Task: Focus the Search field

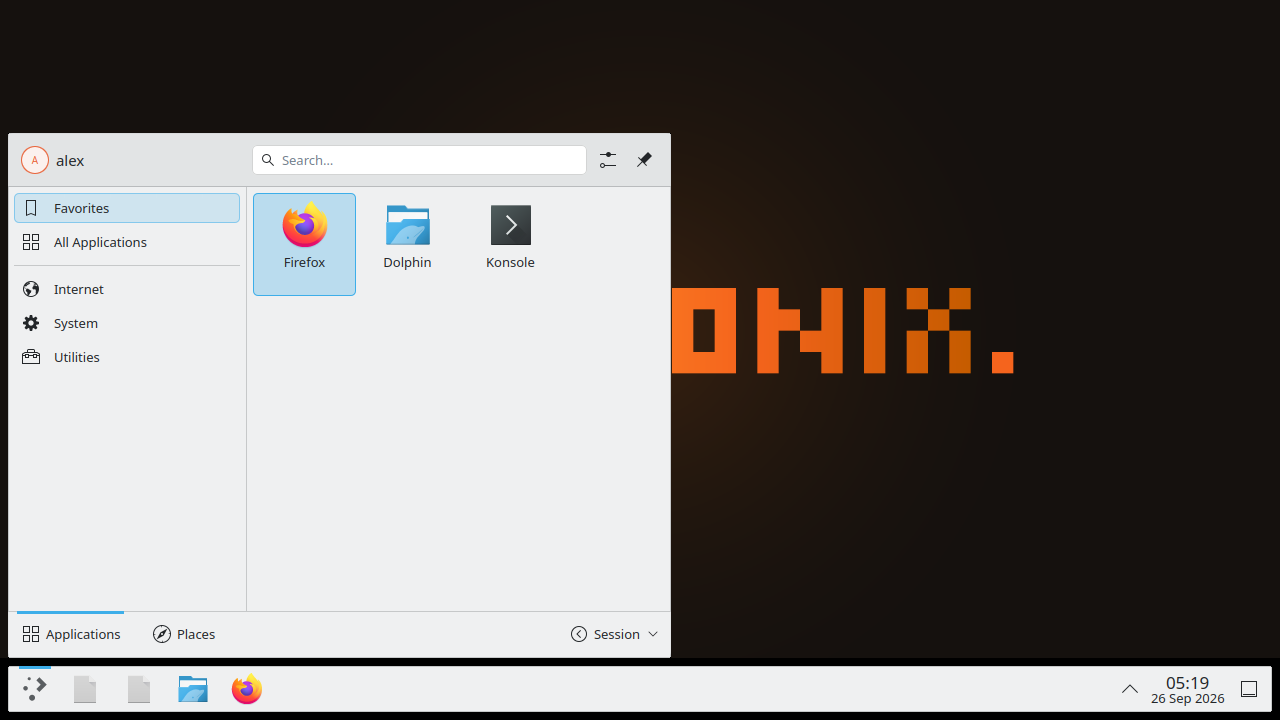Action: coord(419,160)
